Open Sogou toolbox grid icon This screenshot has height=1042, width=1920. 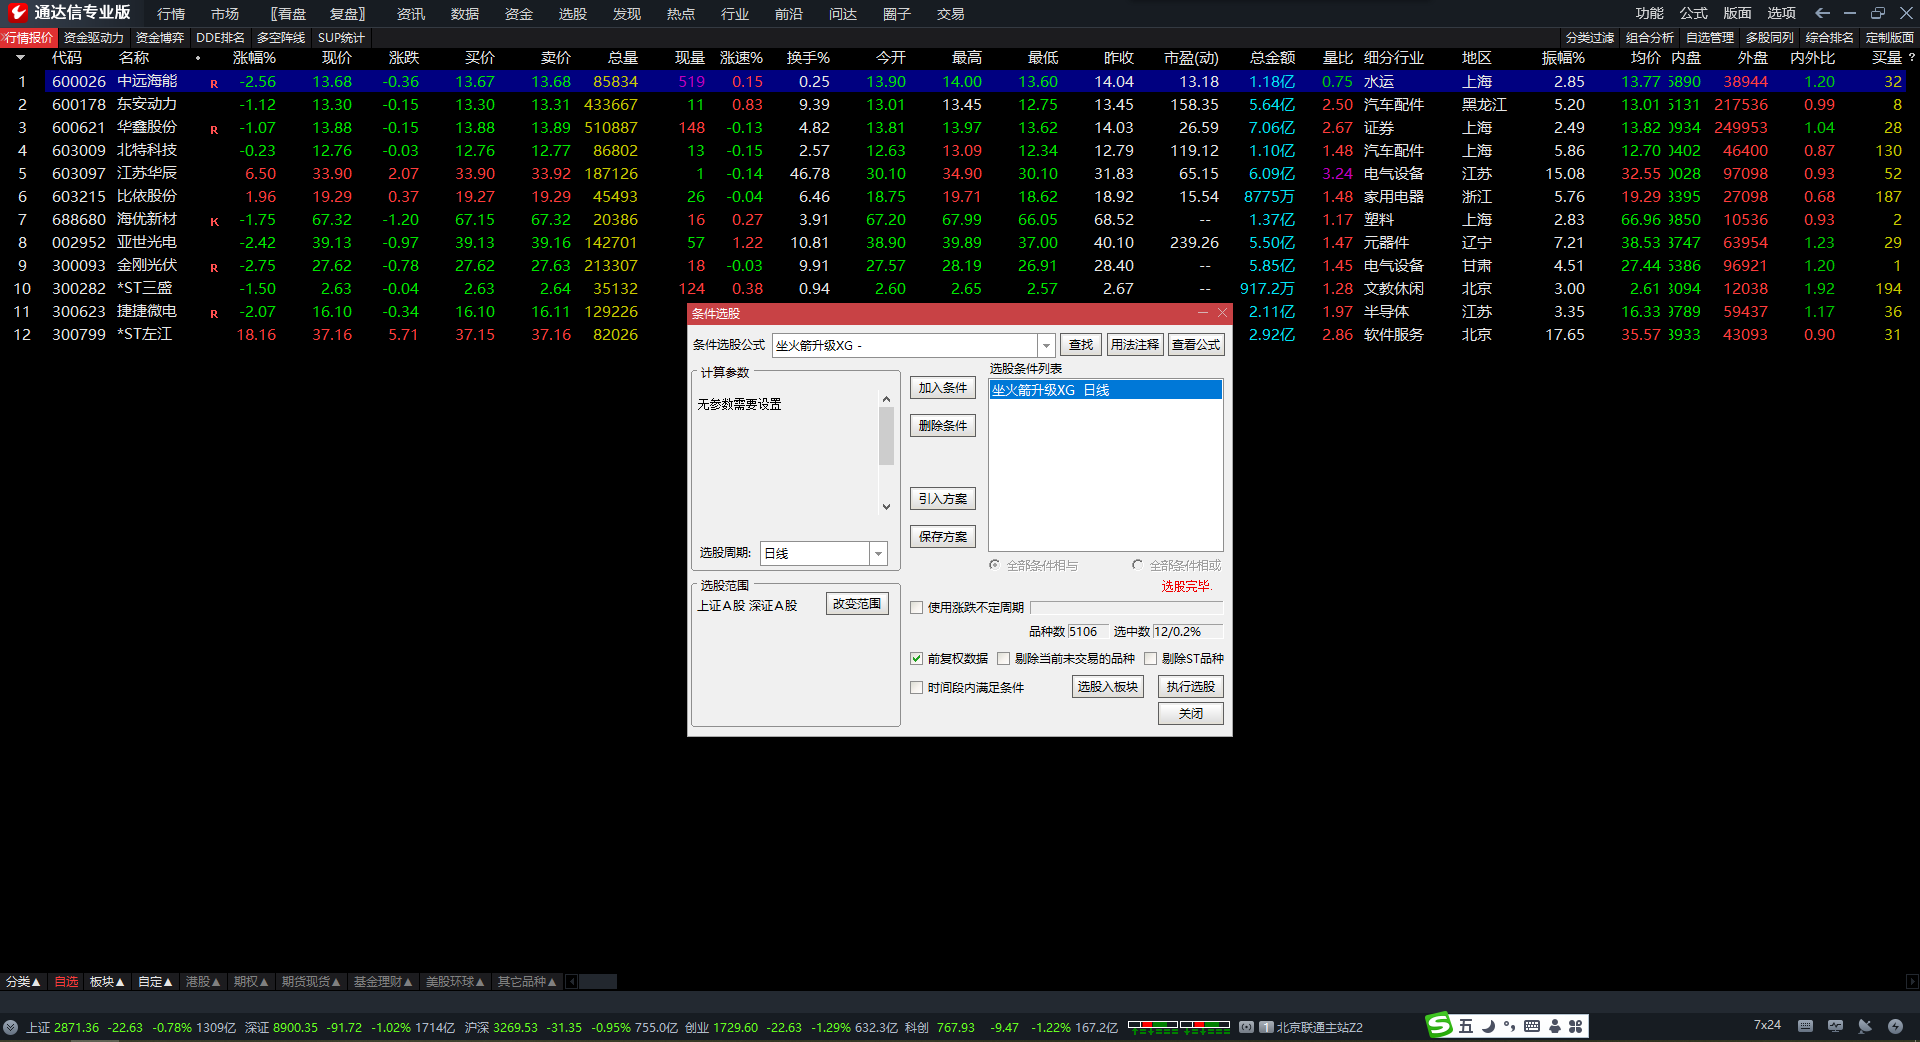coord(1576,1026)
